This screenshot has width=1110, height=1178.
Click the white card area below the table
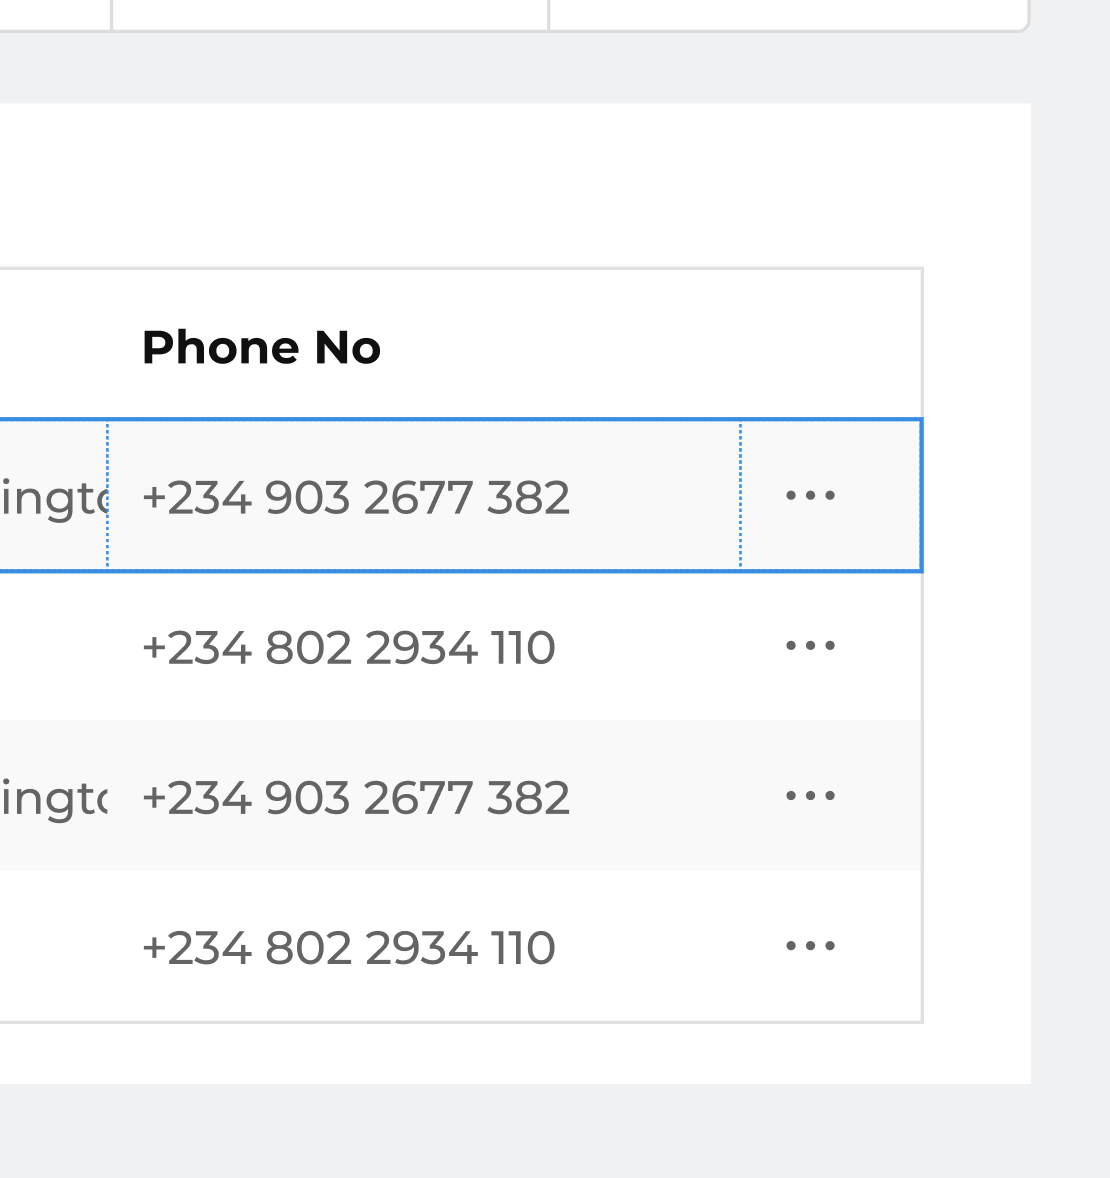(515, 1053)
